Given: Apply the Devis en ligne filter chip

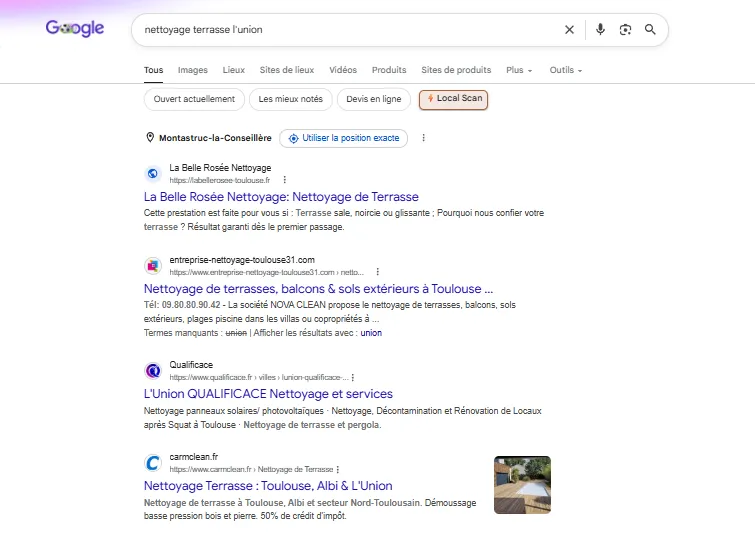Looking at the screenshot, I should click(x=374, y=99).
